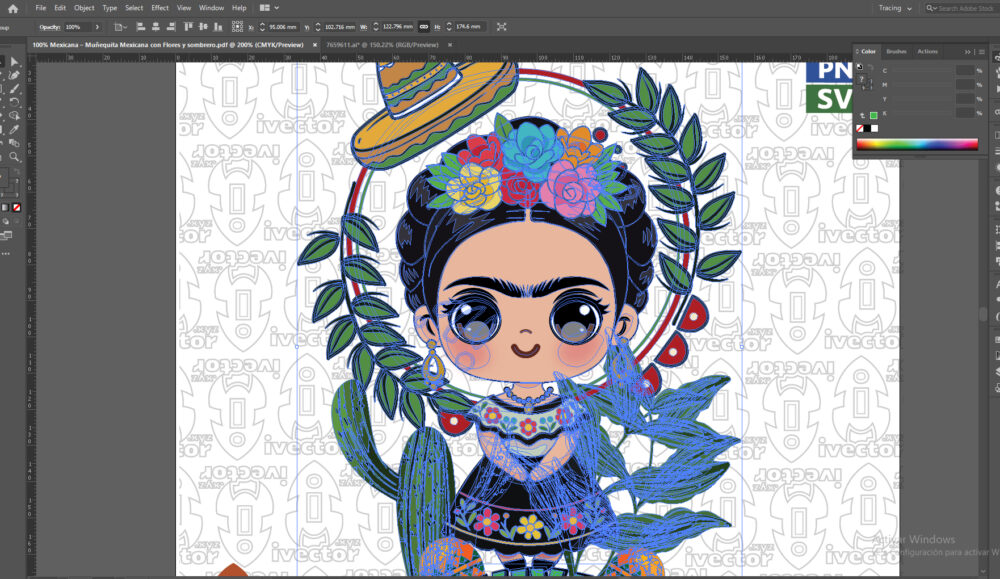Screen dimensions: 1000x579
Task: Switch to the Actions panel tab
Action: [x=927, y=52]
